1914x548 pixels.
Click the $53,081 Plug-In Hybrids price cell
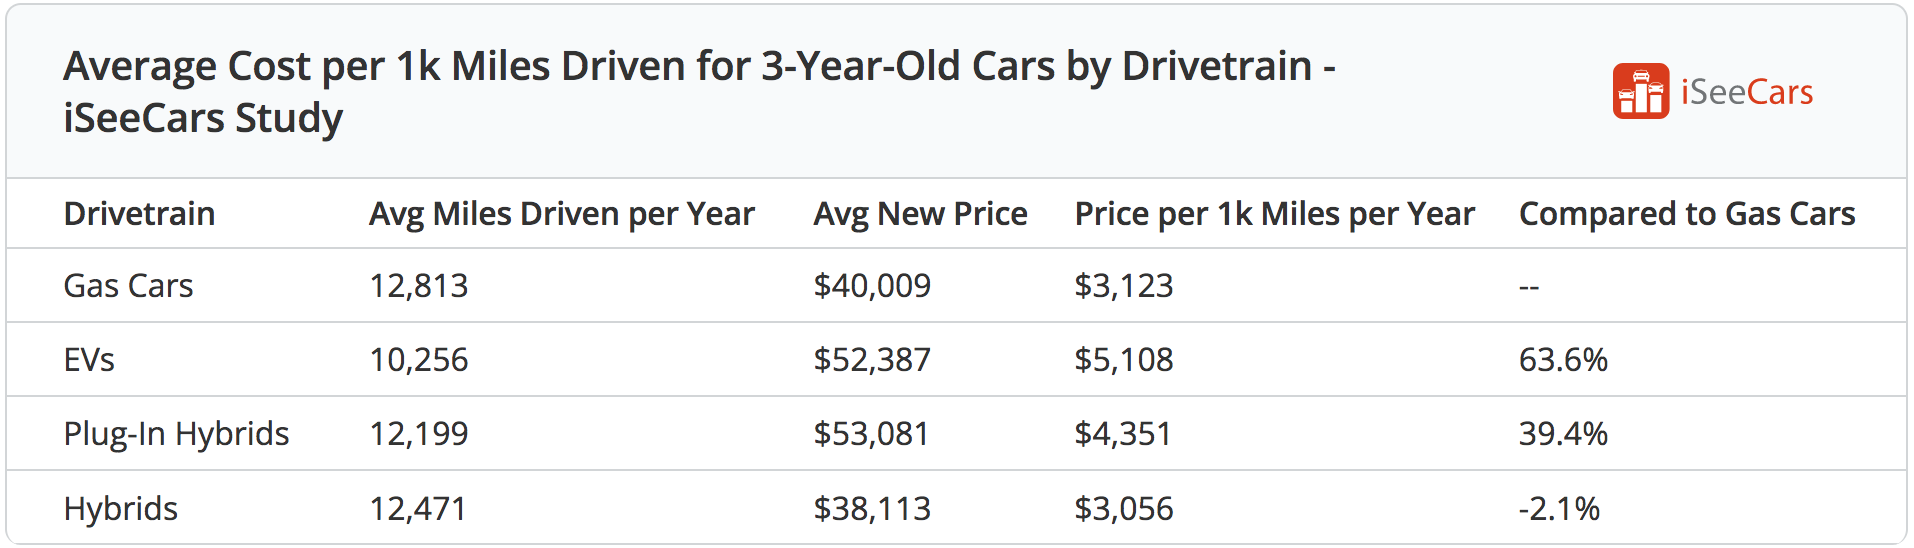871,434
